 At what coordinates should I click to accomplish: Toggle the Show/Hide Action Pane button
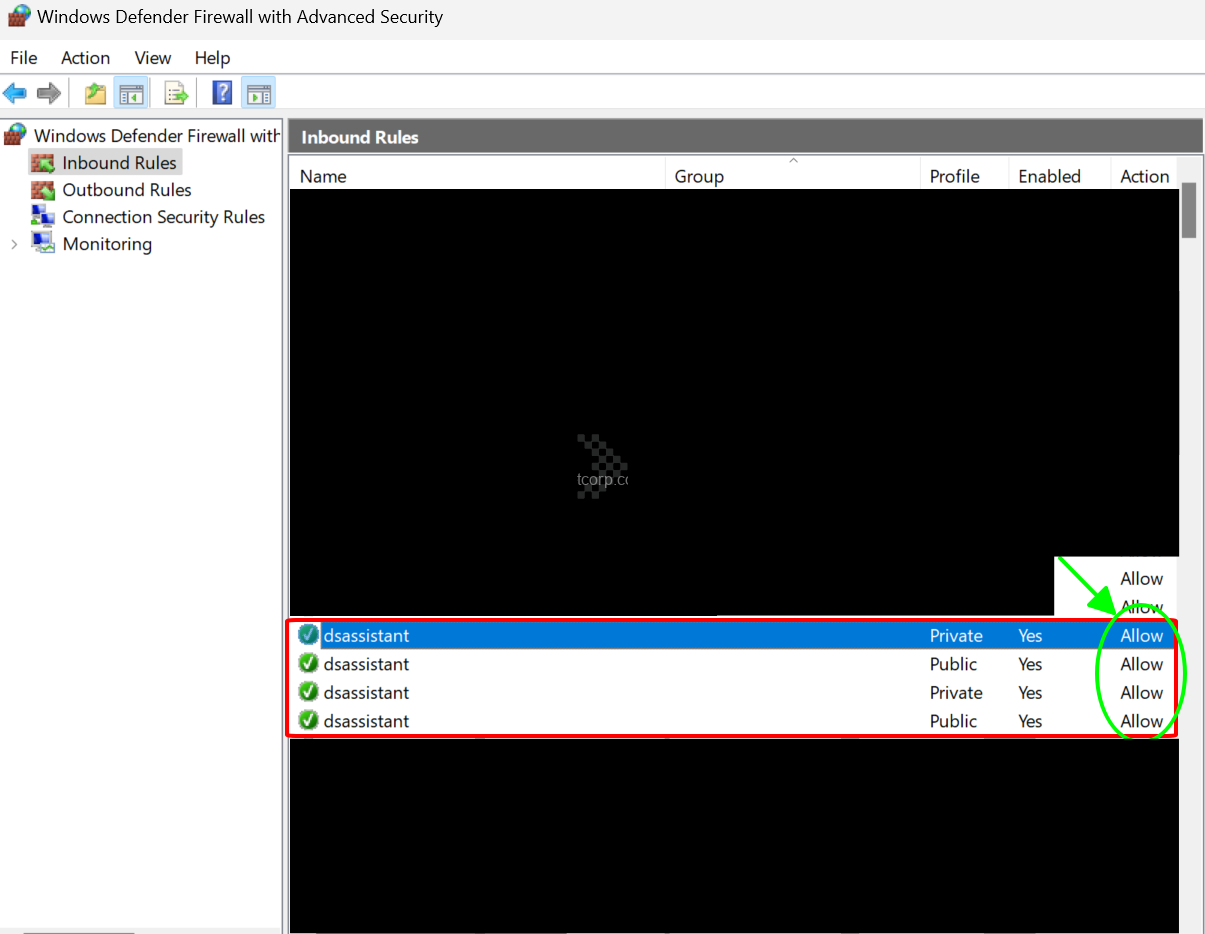coord(259,94)
